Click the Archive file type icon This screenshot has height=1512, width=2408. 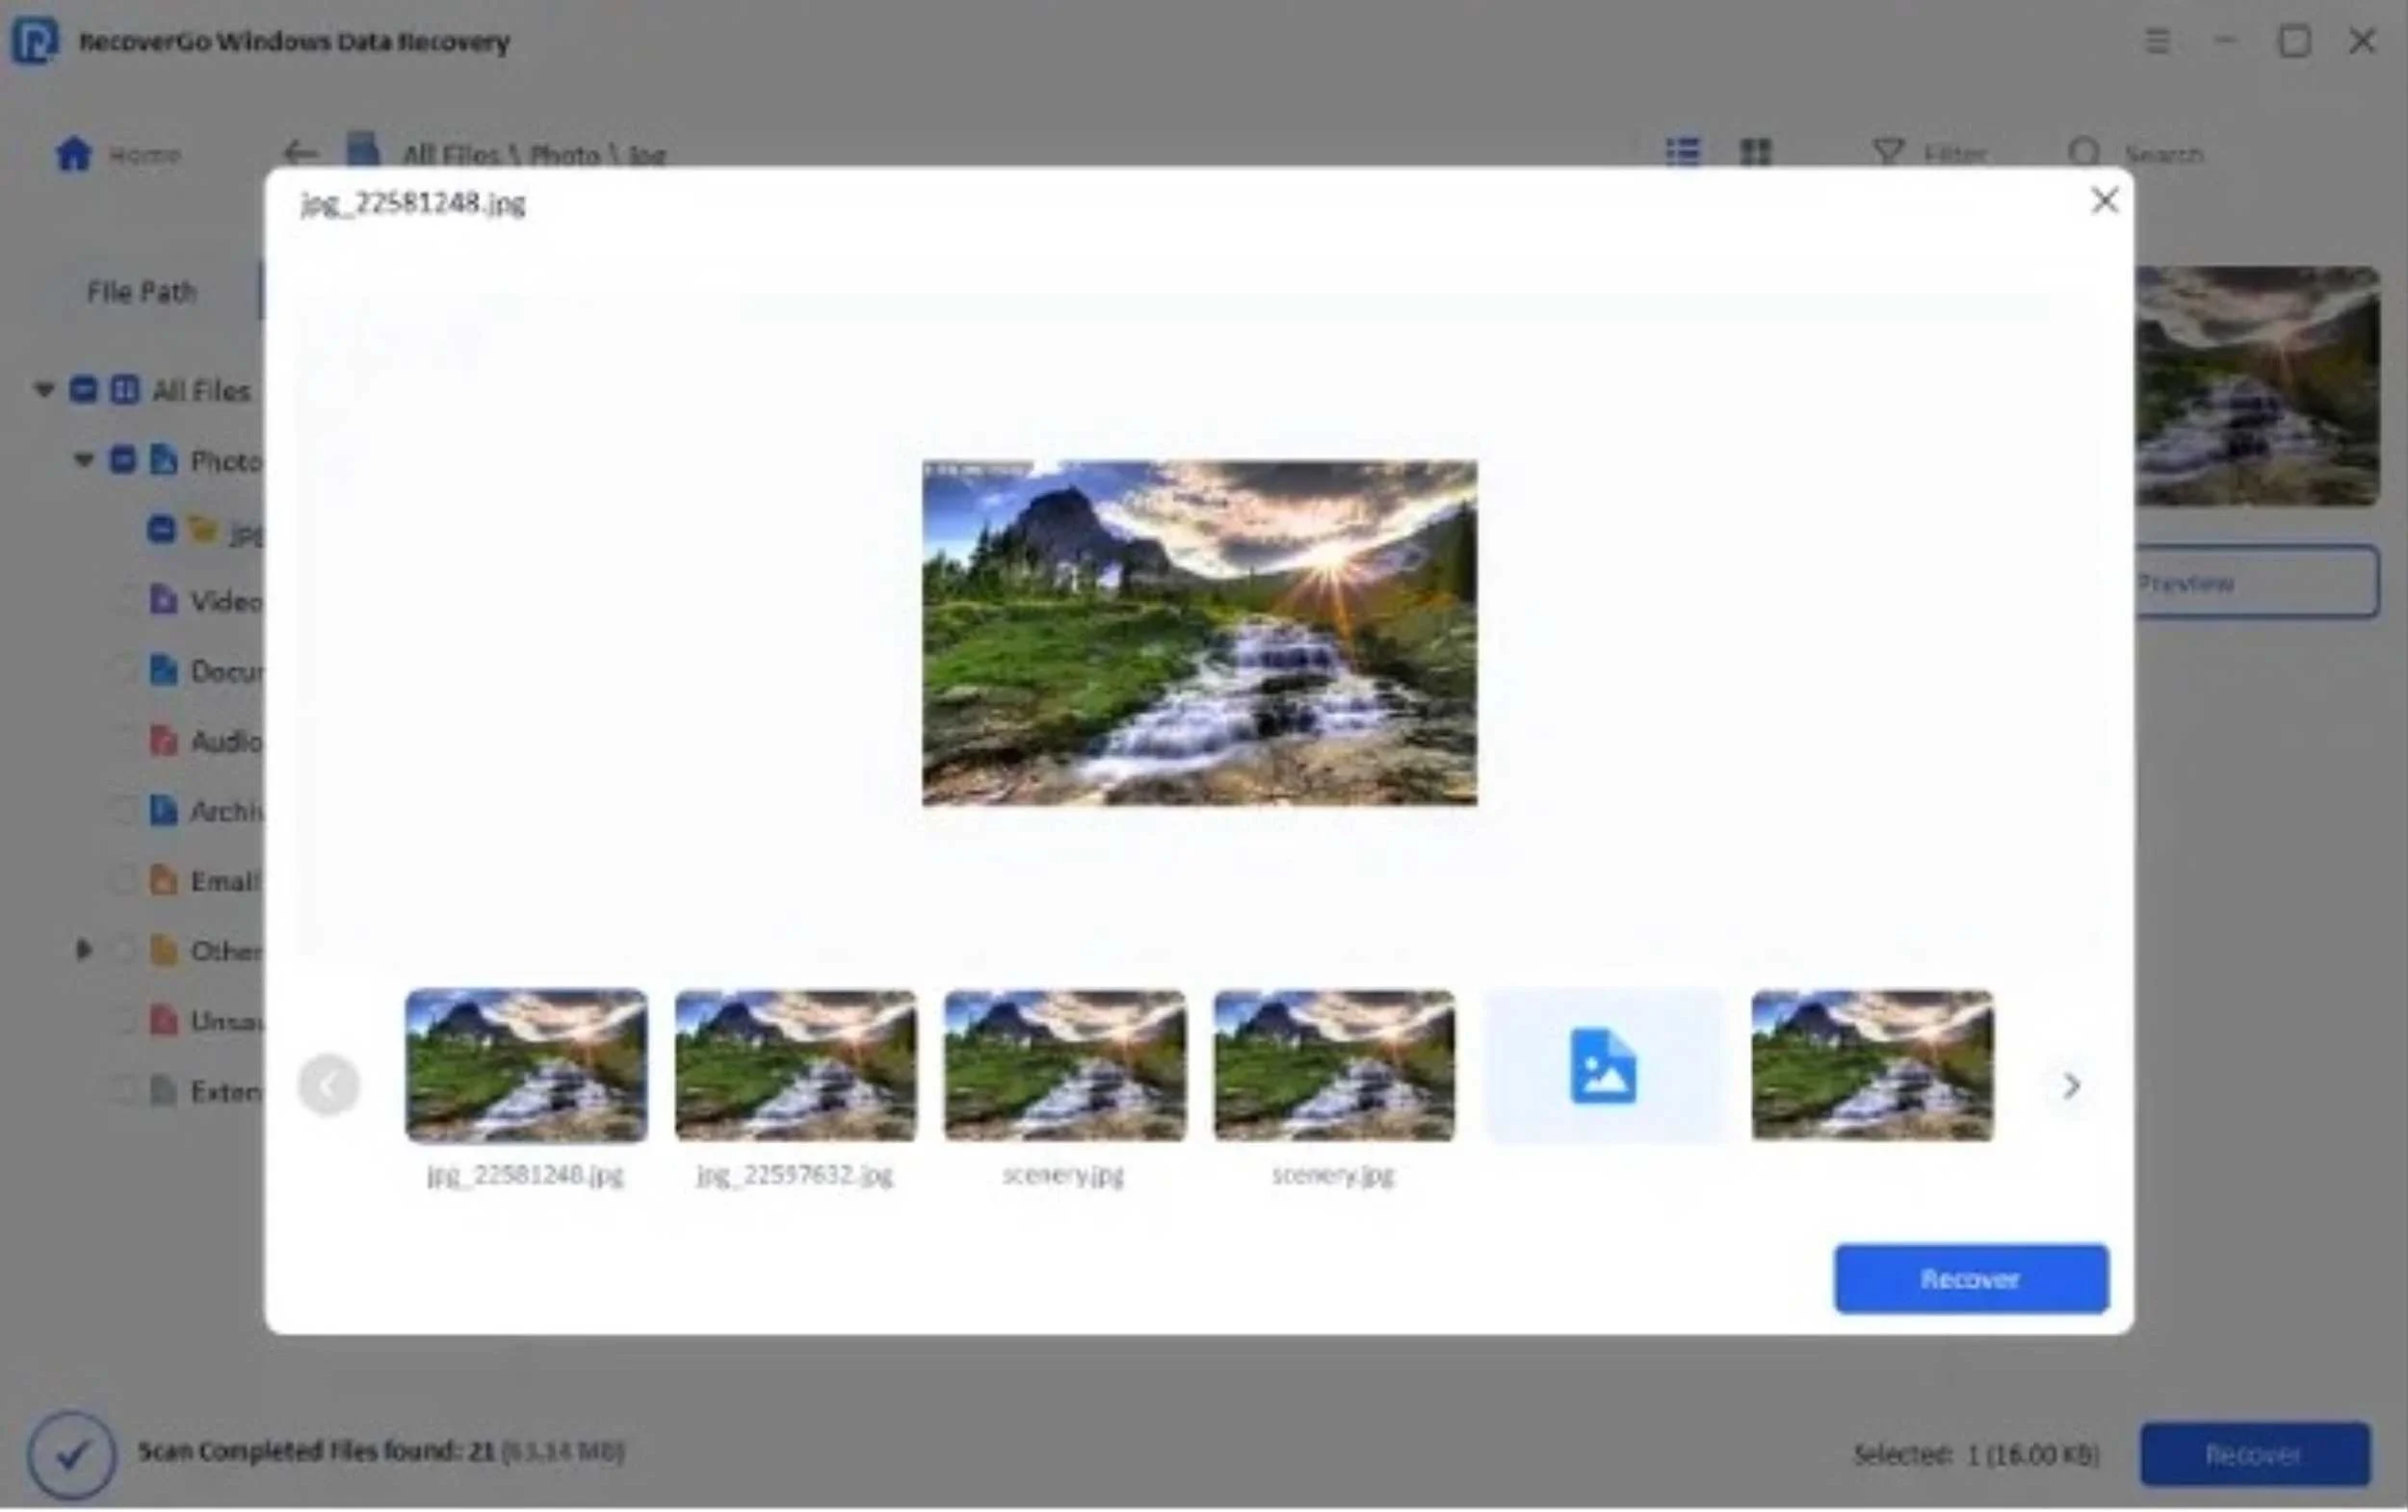coord(163,810)
